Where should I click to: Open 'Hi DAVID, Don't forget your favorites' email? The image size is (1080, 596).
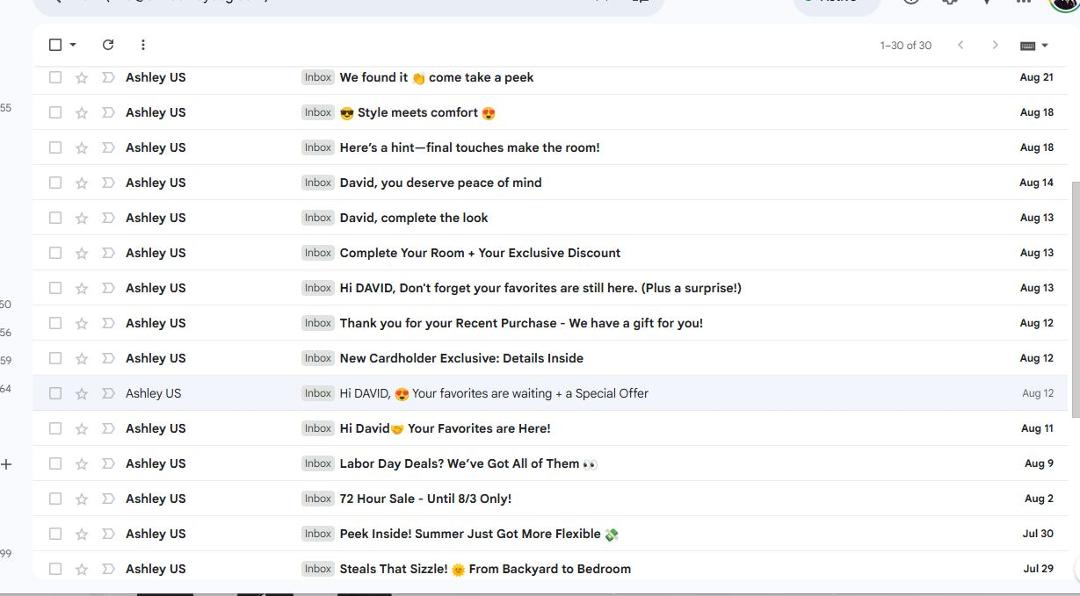click(x=550, y=288)
